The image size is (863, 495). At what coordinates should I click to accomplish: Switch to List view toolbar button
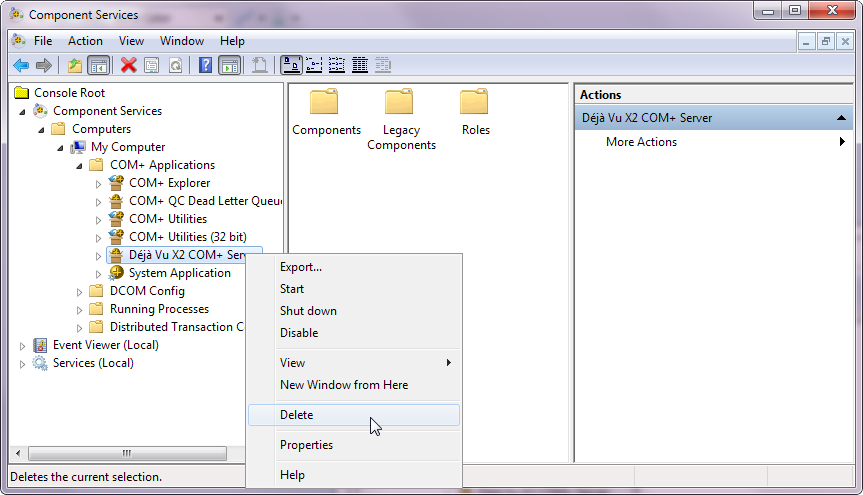point(337,66)
